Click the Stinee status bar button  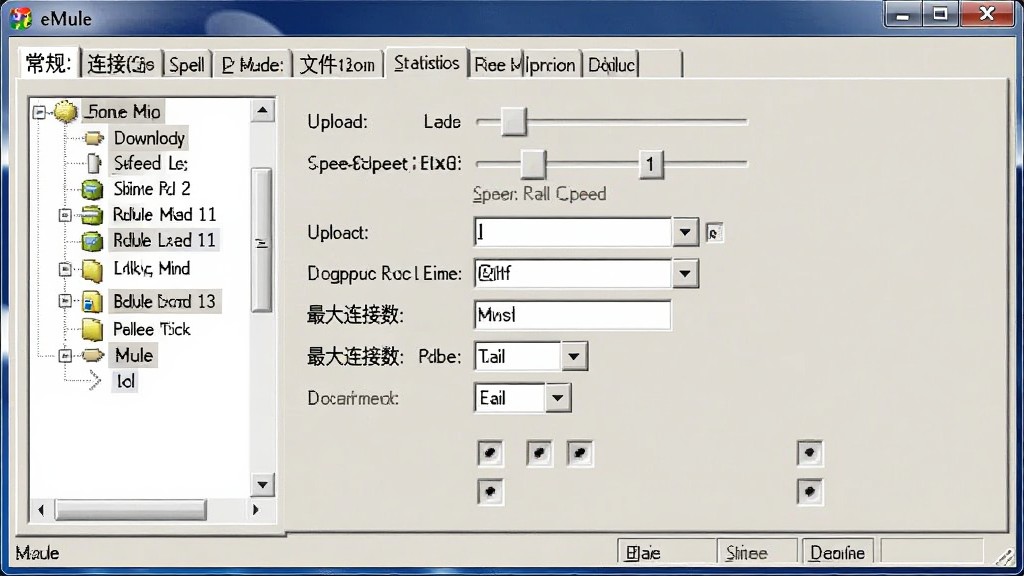tap(758, 553)
